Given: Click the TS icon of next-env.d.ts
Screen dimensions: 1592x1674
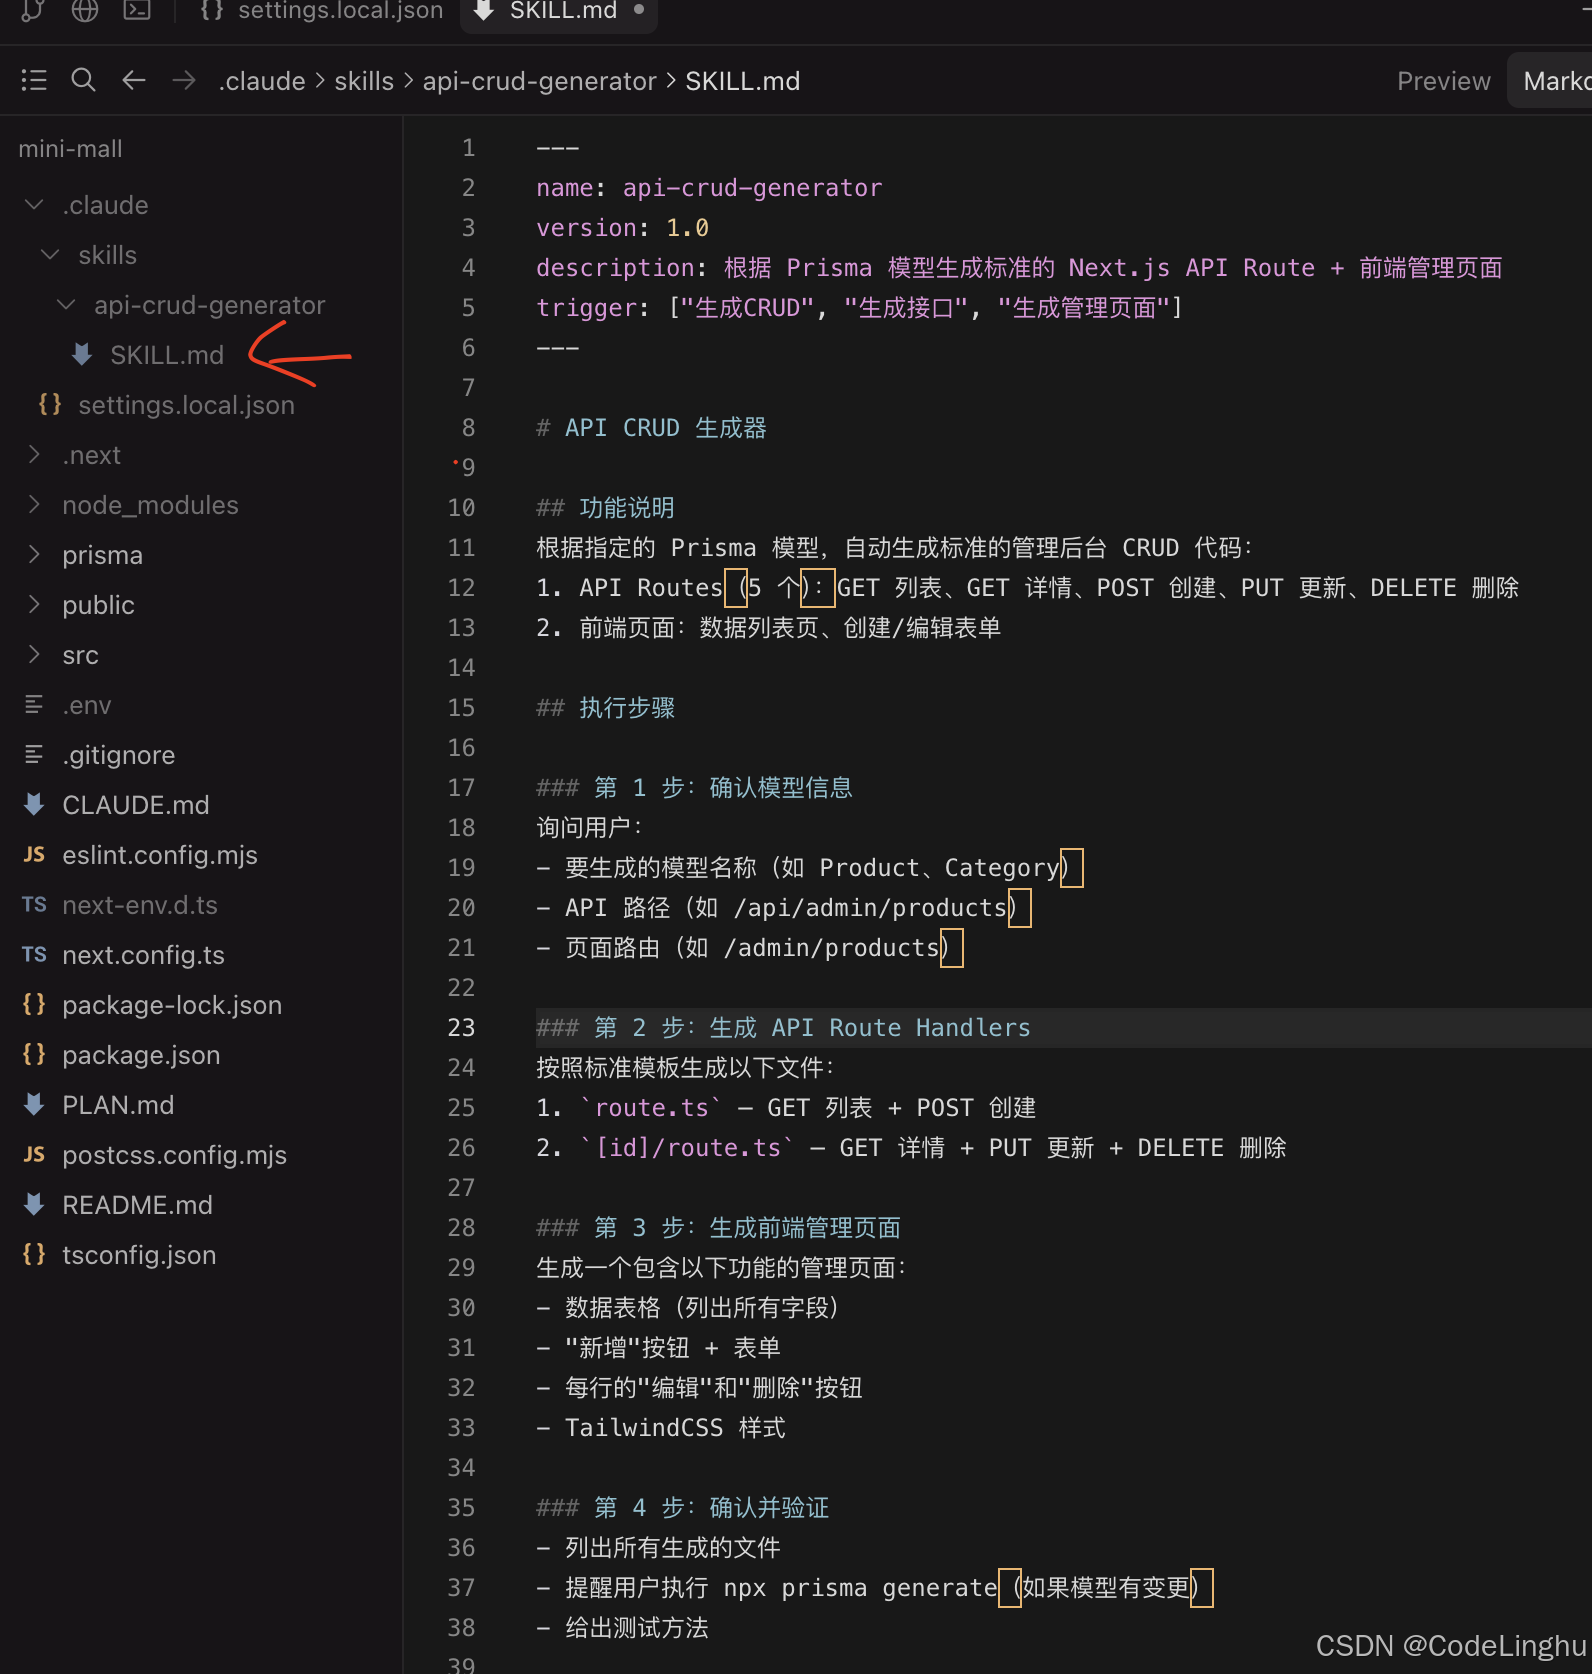Looking at the screenshot, I should (34, 904).
